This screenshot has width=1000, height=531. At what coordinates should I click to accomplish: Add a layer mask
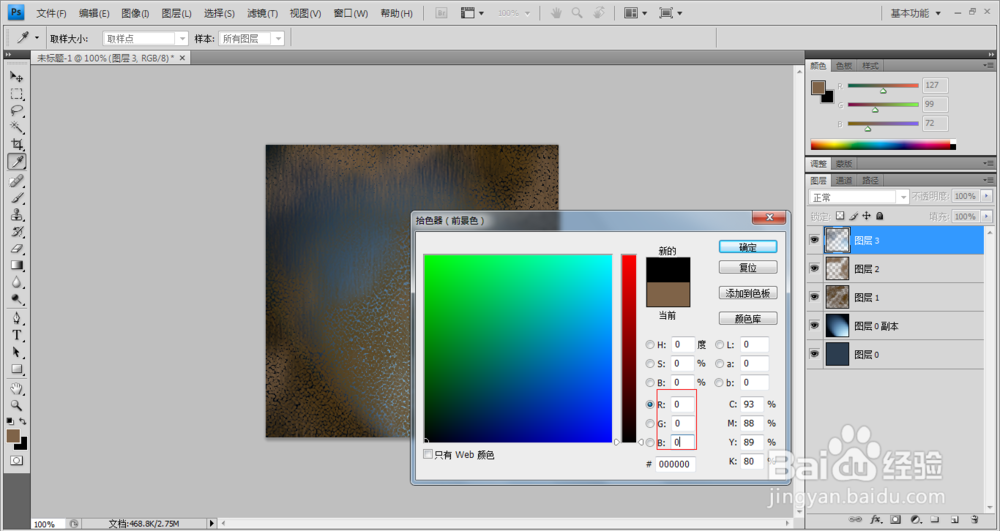(x=895, y=520)
